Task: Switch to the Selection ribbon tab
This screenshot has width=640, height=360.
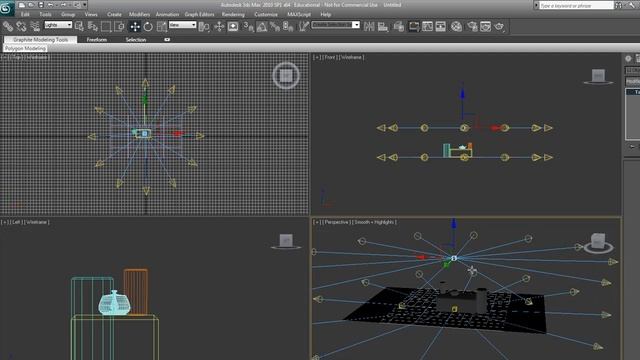Action: pyautogui.click(x=136, y=40)
